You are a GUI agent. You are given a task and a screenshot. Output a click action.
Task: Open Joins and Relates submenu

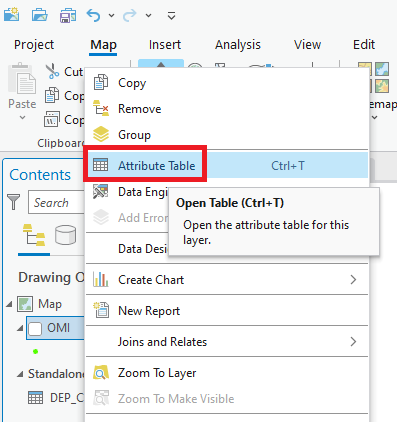(x=227, y=341)
